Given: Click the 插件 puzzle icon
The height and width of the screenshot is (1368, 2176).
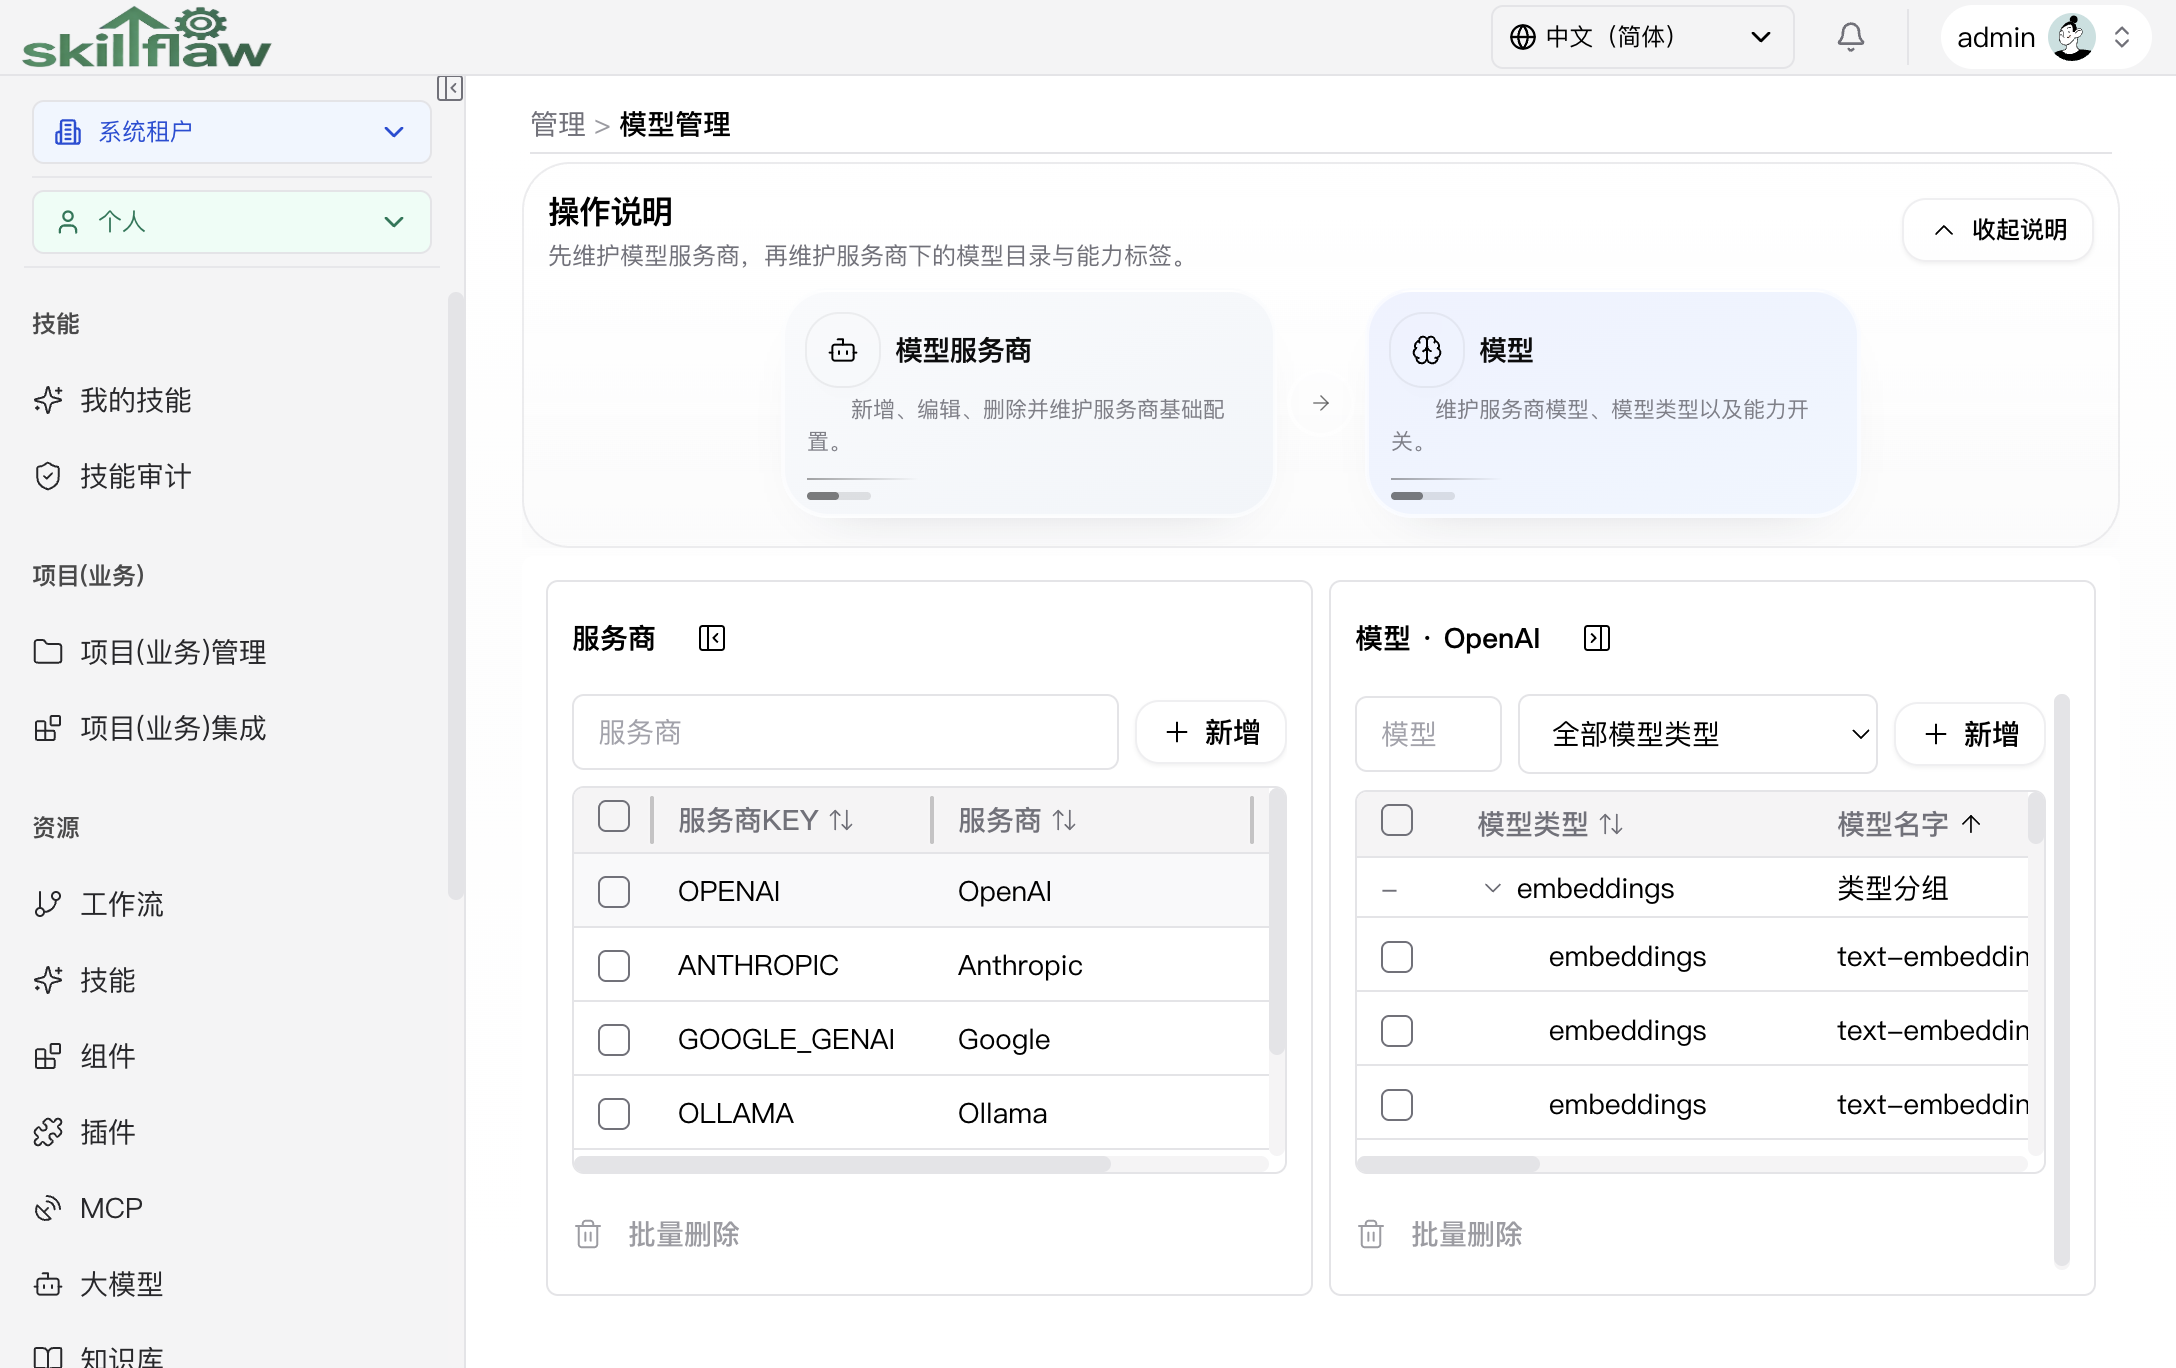Looking at the screenshot, I should (48, 1132).
